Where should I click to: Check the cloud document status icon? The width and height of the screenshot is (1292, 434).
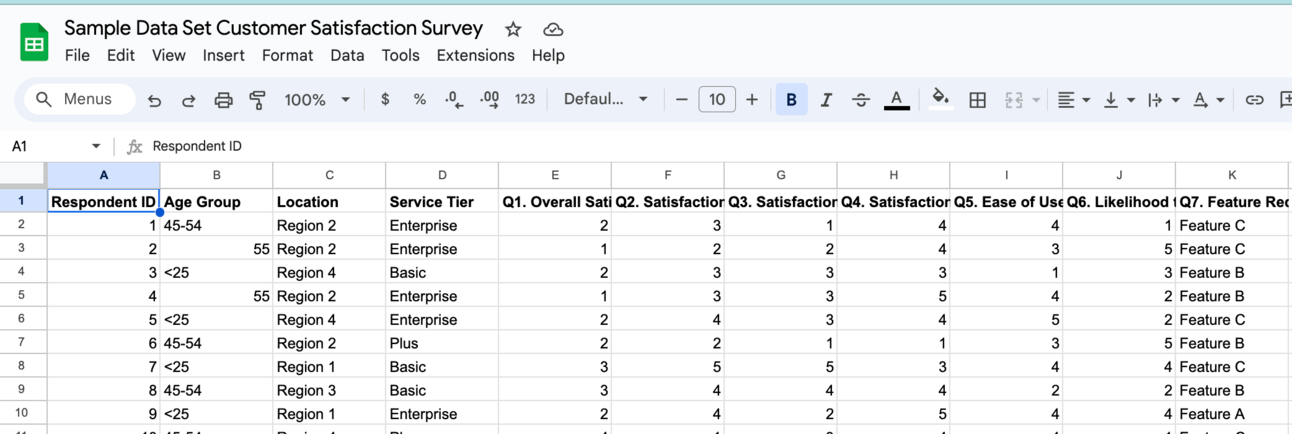552,29
